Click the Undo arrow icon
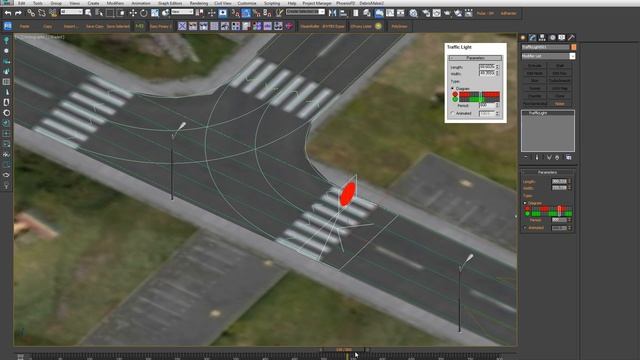The image size is (640, 360). tap(8, 13)
